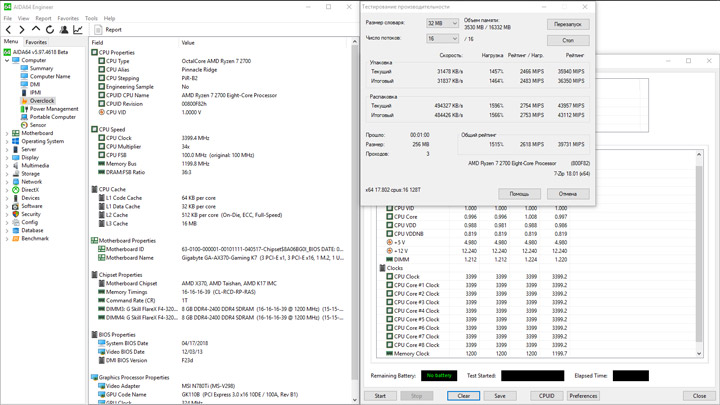Click the Помощь button
Screen dimensions: 720x405
pyautogui.click(x=519, y=194)
